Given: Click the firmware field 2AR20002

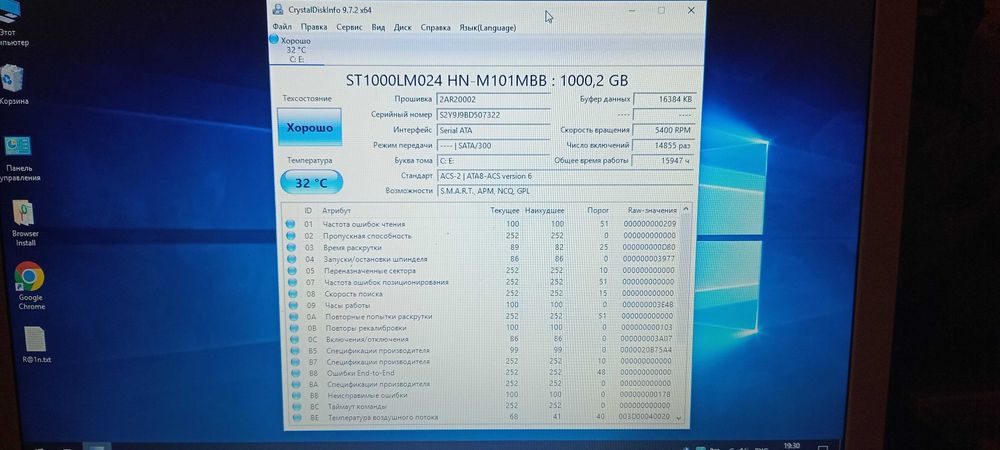Looking at the screenshot, I should tap(493, 99).
